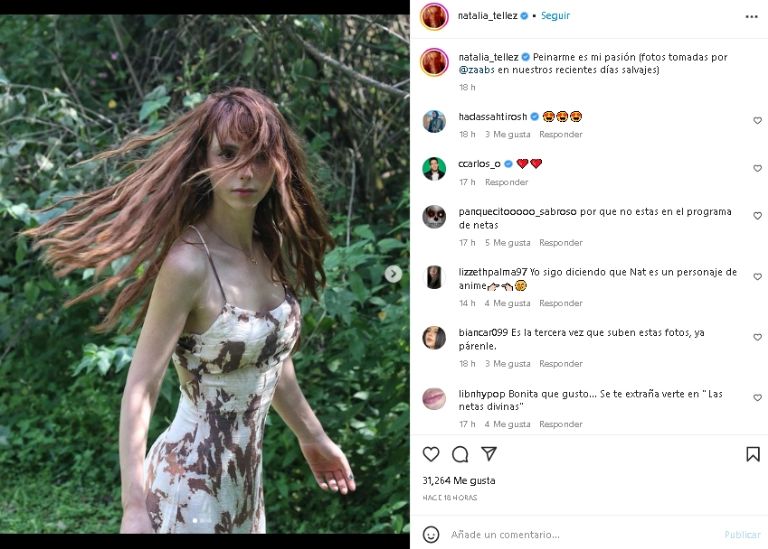
Task: Open emoji picker in comment field
Action: click(431, 534)
